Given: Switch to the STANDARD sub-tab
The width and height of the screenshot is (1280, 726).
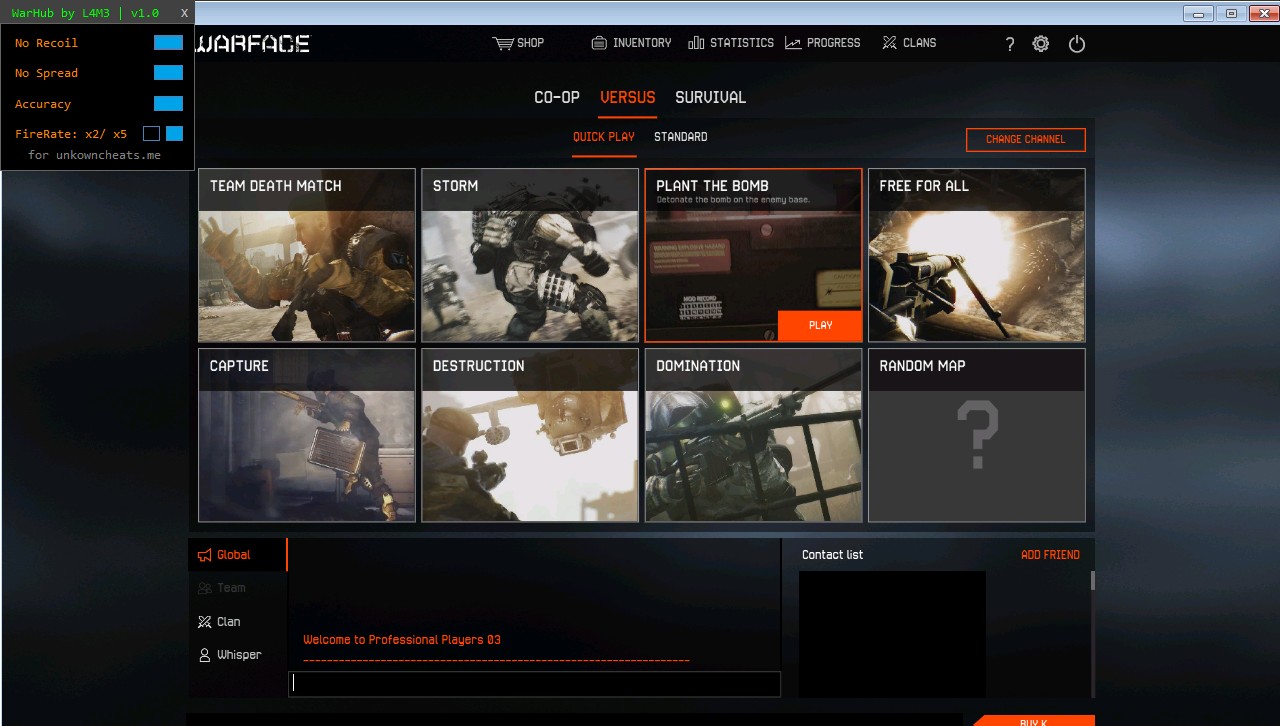Looking at the screenshot, I should click(x=681, y=137).
